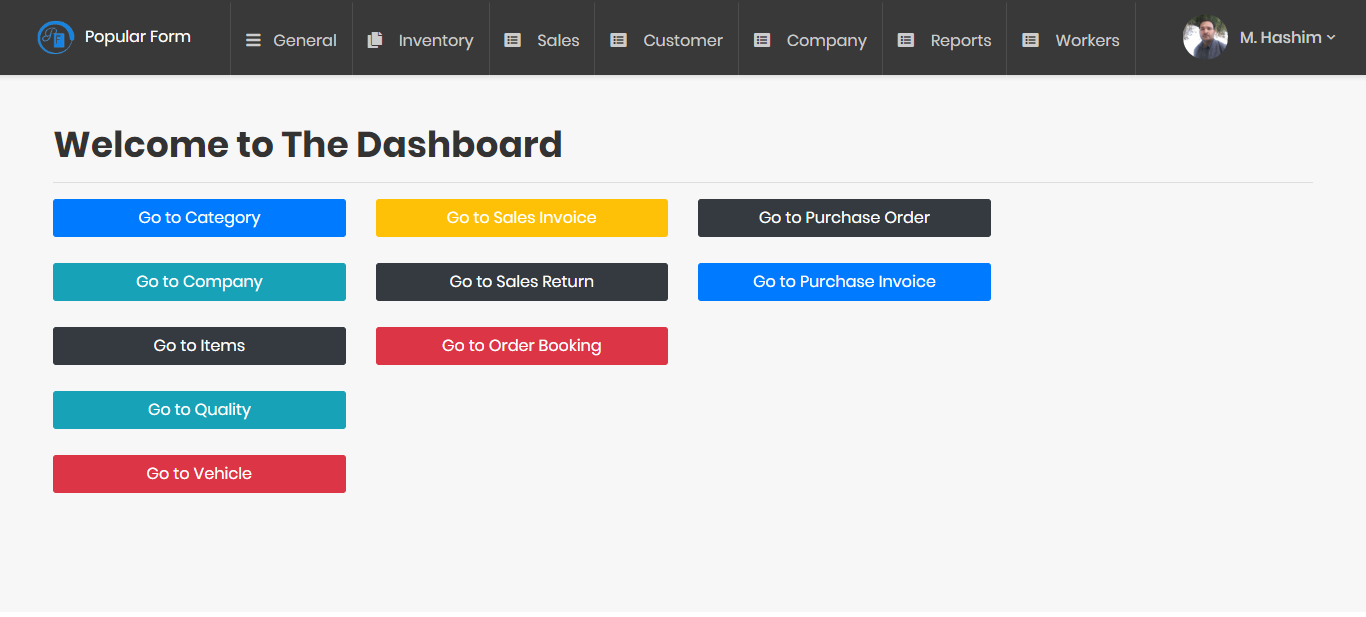Click the Popular Form logo icon
Image resolution: width=1366 pixels, height=617 pixels.
click(55, 38)
